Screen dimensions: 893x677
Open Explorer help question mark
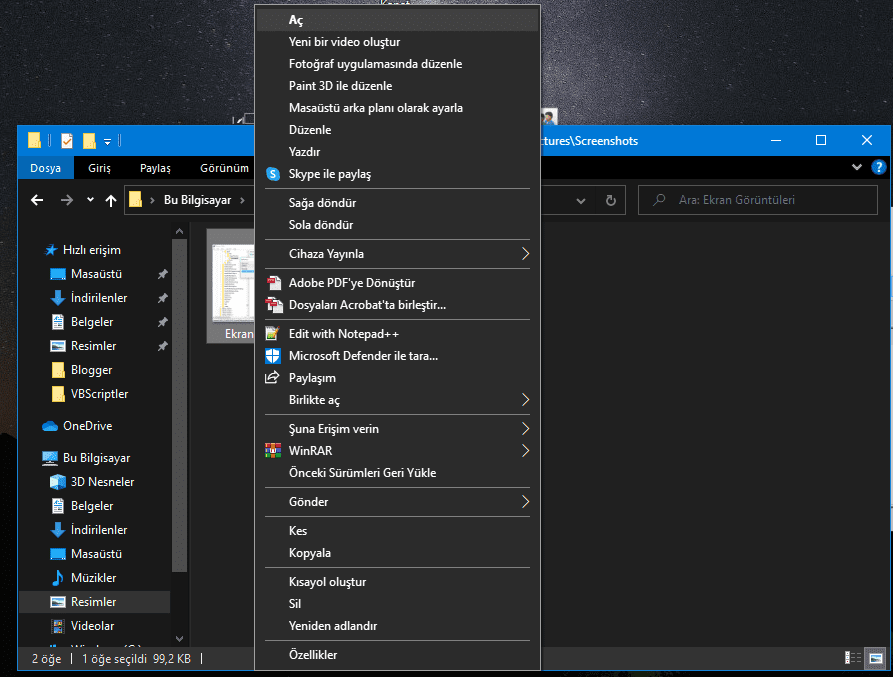point(879,167)
